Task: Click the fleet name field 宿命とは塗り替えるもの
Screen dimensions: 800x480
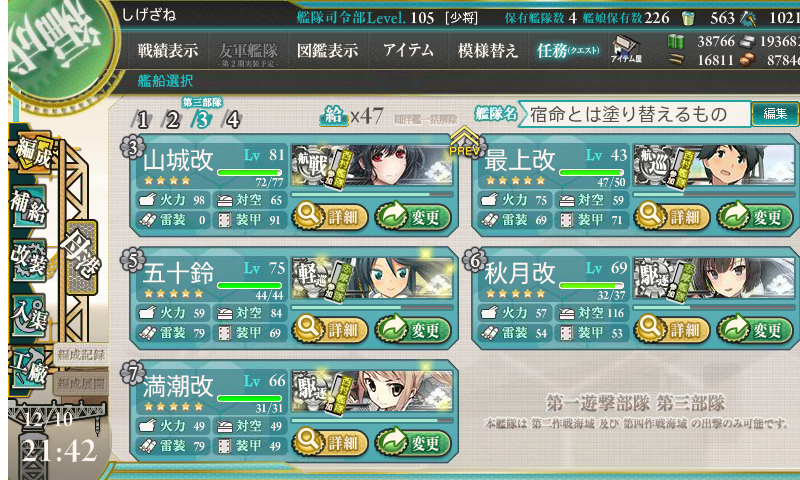Action: coord(635,114)
